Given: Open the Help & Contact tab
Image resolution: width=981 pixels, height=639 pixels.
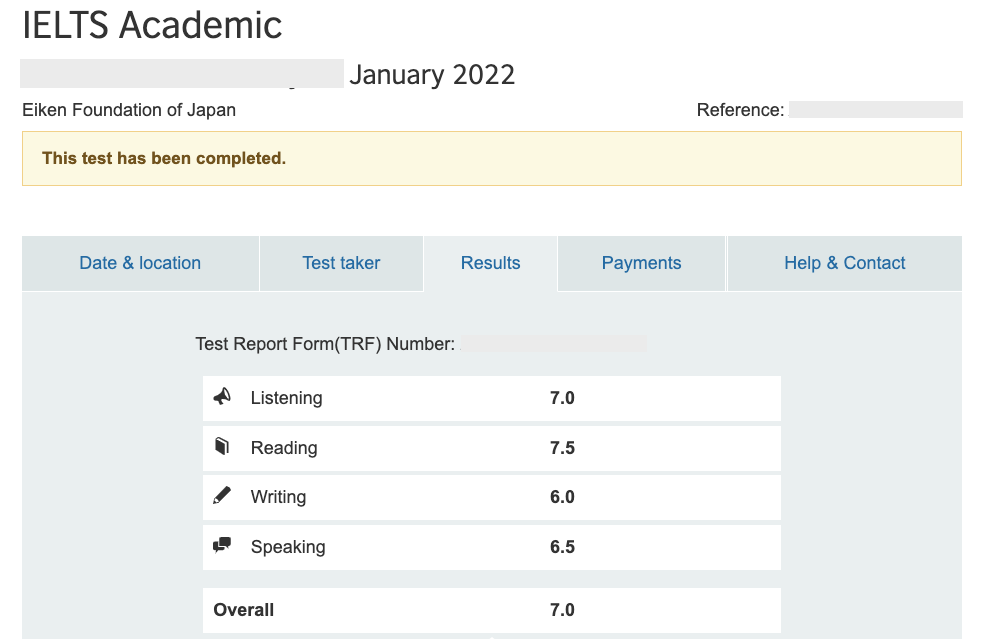Looking at the screenshot, I should click(844, 263).
